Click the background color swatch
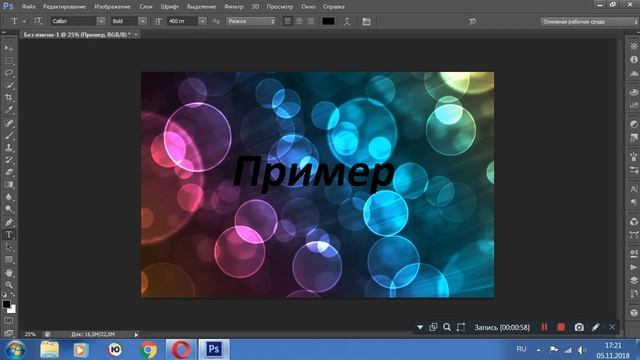The height and width of the screenshot is (360, 640). 13,310
